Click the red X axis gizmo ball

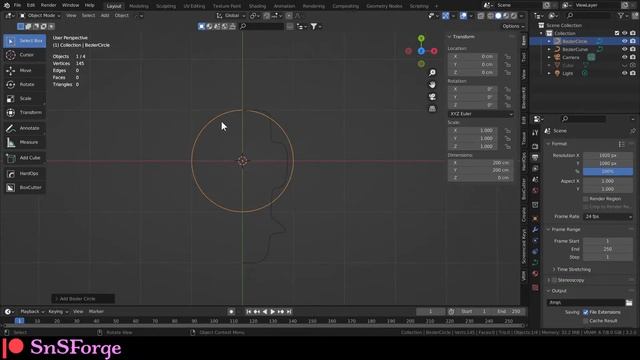click(x=434, y=51)
